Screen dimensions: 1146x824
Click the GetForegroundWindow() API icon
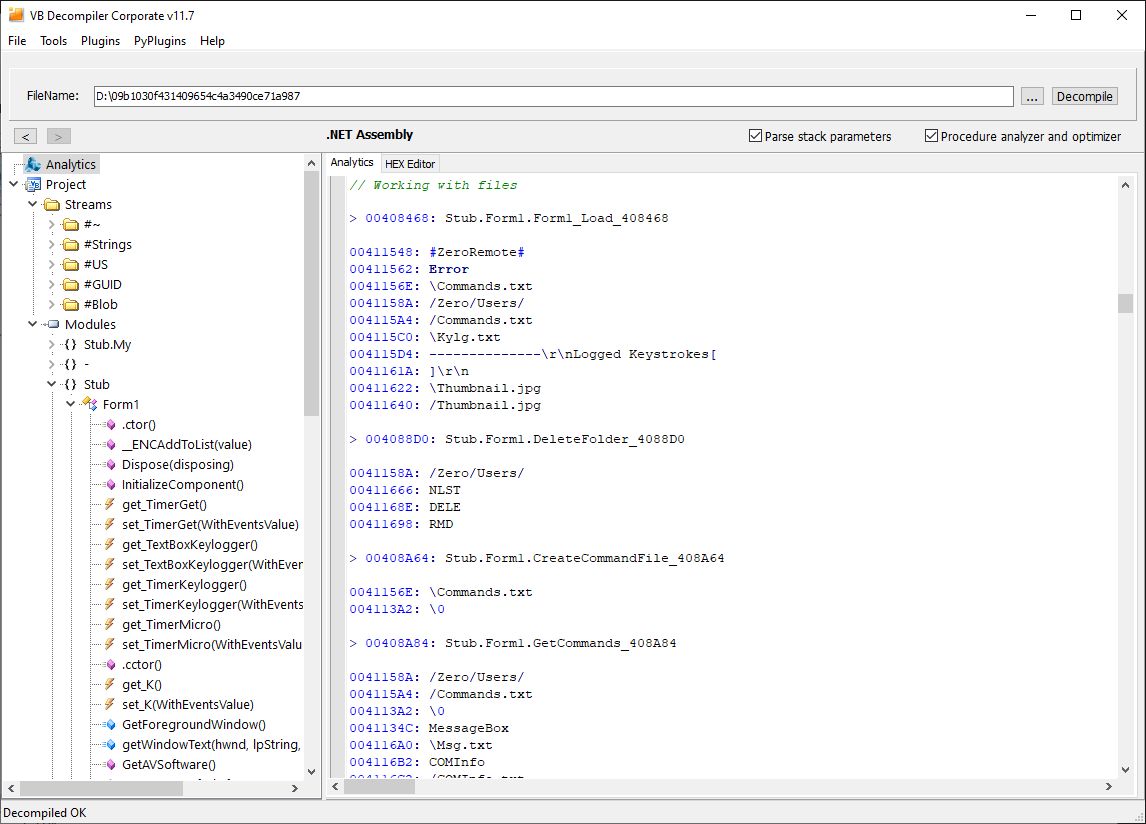coord(110,725)
